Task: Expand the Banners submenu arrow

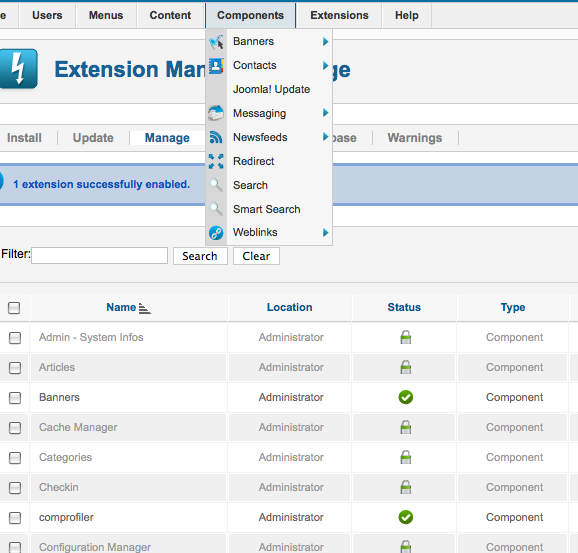Action: coord(325,42)
